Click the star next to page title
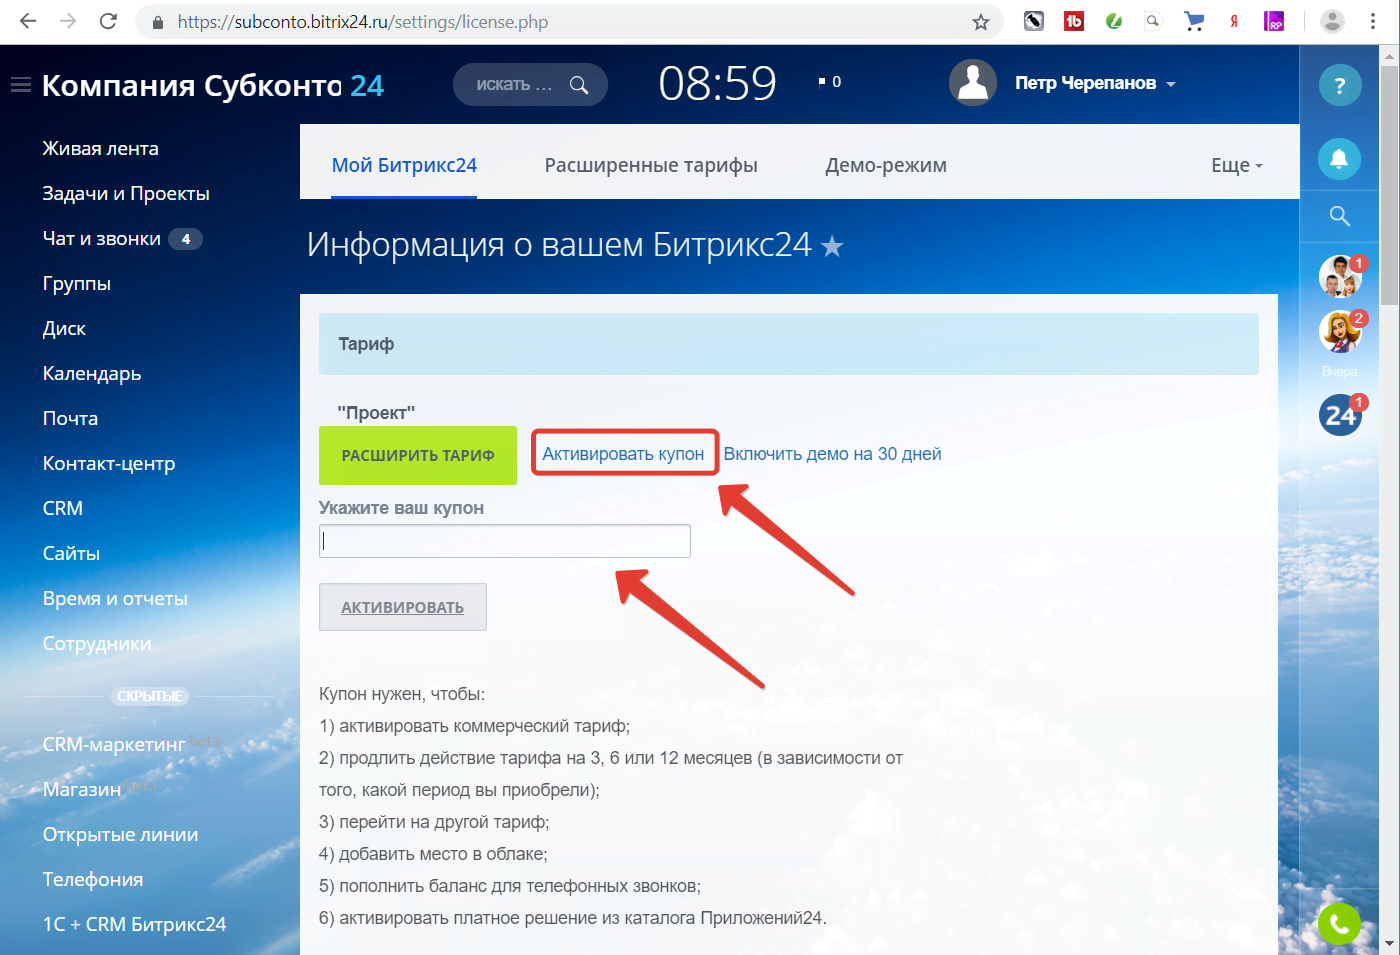 [832, 246]
